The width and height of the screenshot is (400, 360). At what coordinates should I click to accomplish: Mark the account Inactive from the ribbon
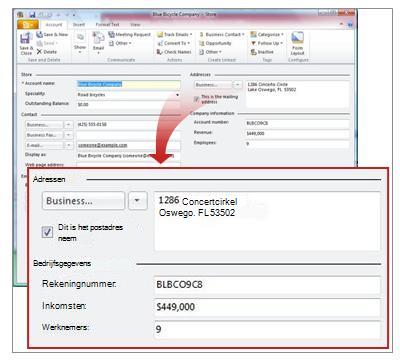click(x=262, y=52)
